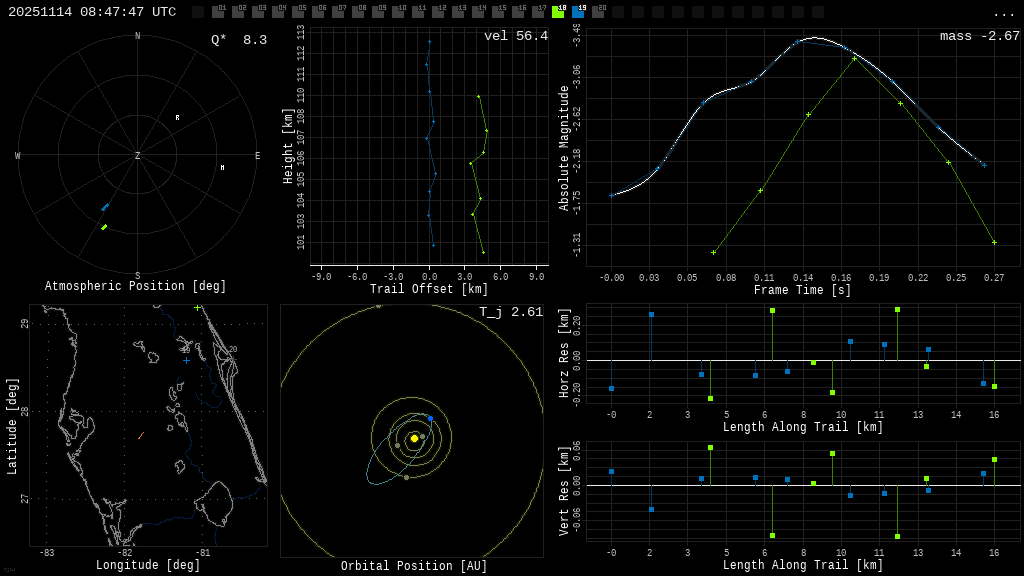Image resolution: width=1024 pixels, height=576 pixels.
Task: Toggle station 17 square in top bar
Action: tap(538, 12)
